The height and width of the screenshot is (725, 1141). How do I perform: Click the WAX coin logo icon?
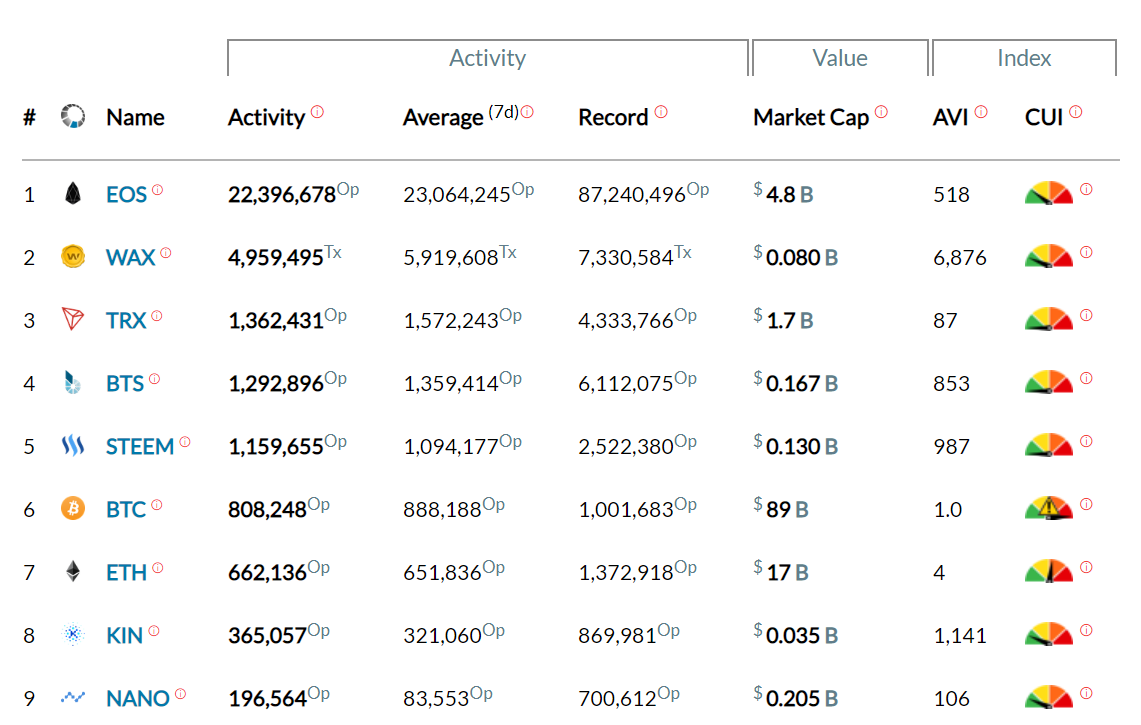coord(72,257)
